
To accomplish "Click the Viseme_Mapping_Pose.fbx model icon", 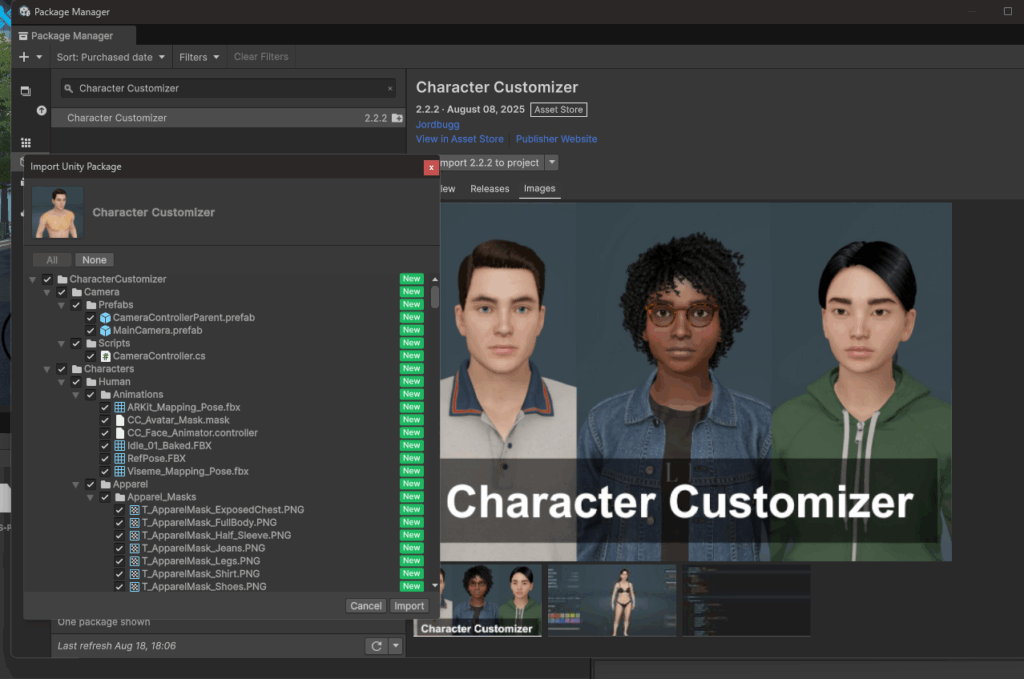I will [120, 471].
